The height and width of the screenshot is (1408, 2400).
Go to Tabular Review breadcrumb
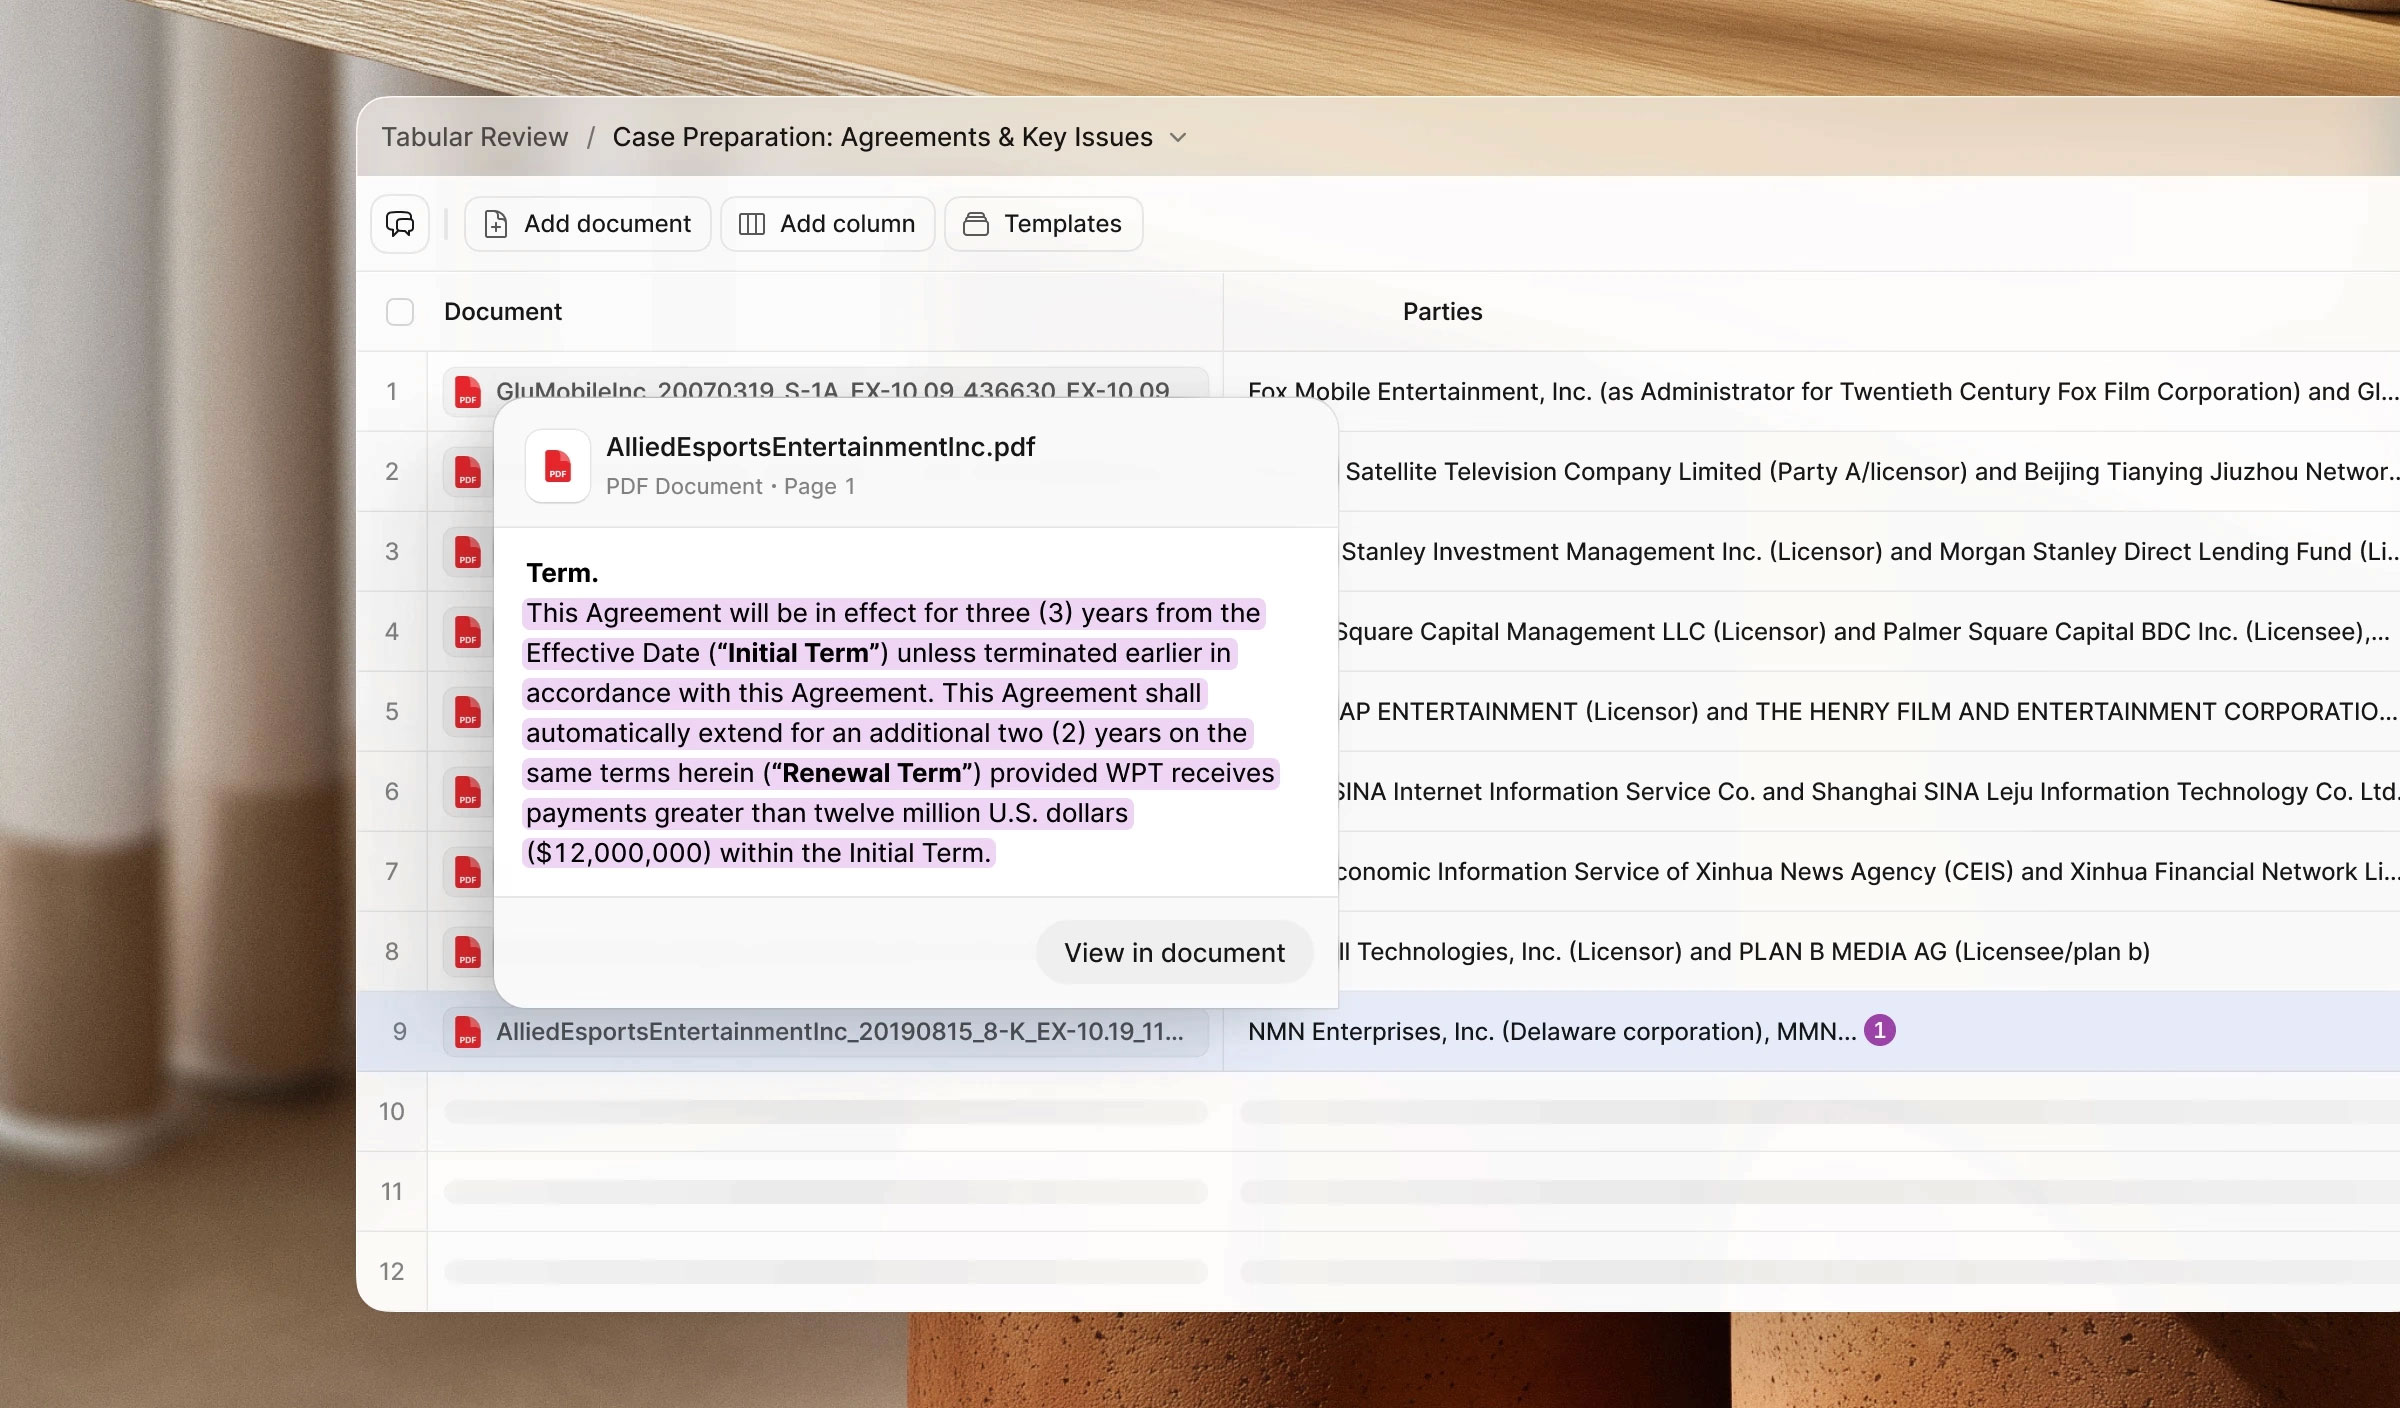click(474, 137)
